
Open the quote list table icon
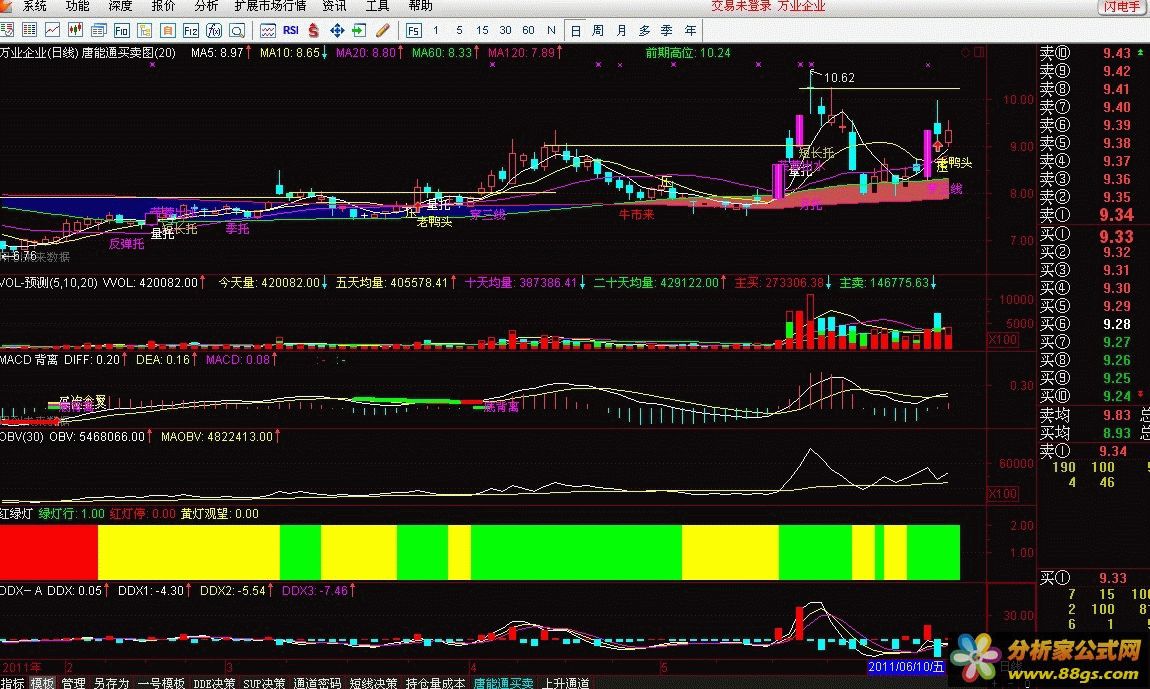click(29, 30)
